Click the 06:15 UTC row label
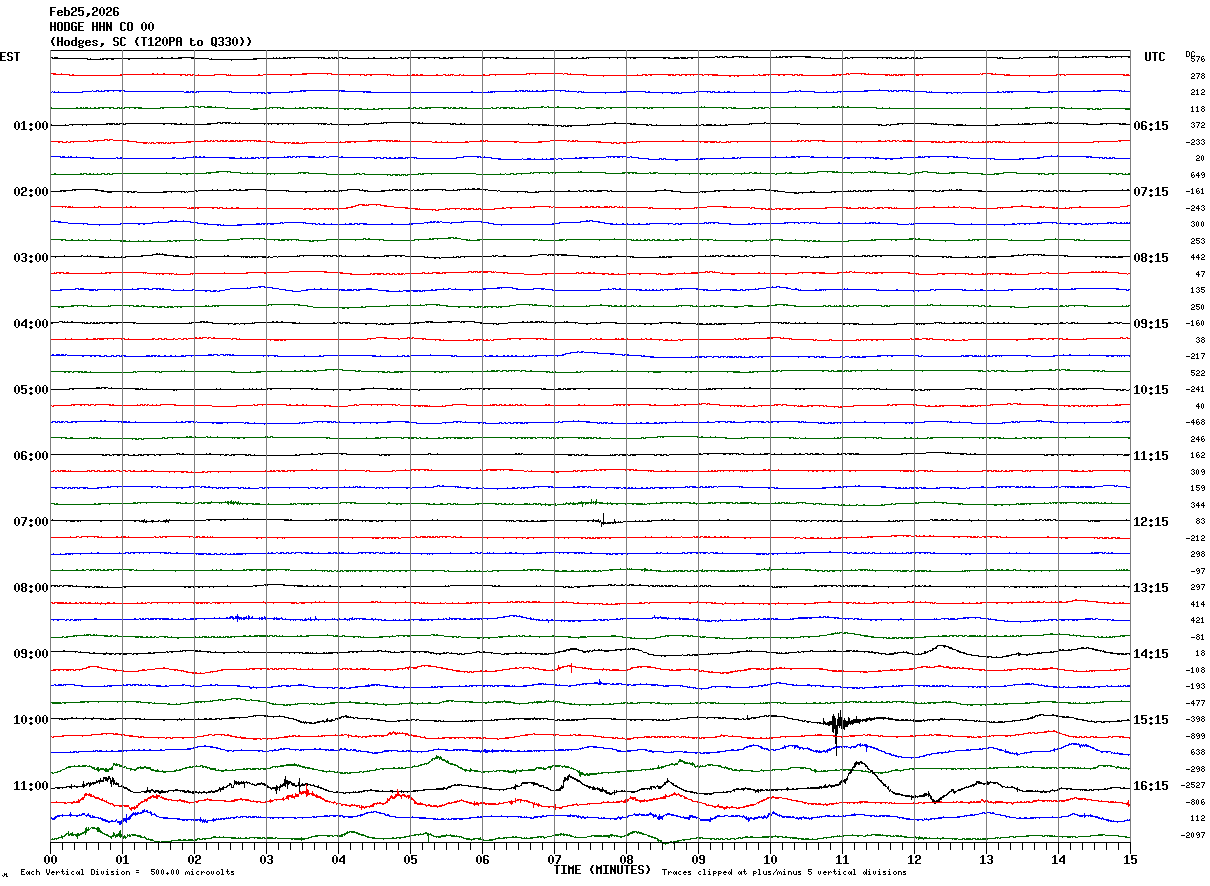The image size is (1210, 886). (1150, 126)
